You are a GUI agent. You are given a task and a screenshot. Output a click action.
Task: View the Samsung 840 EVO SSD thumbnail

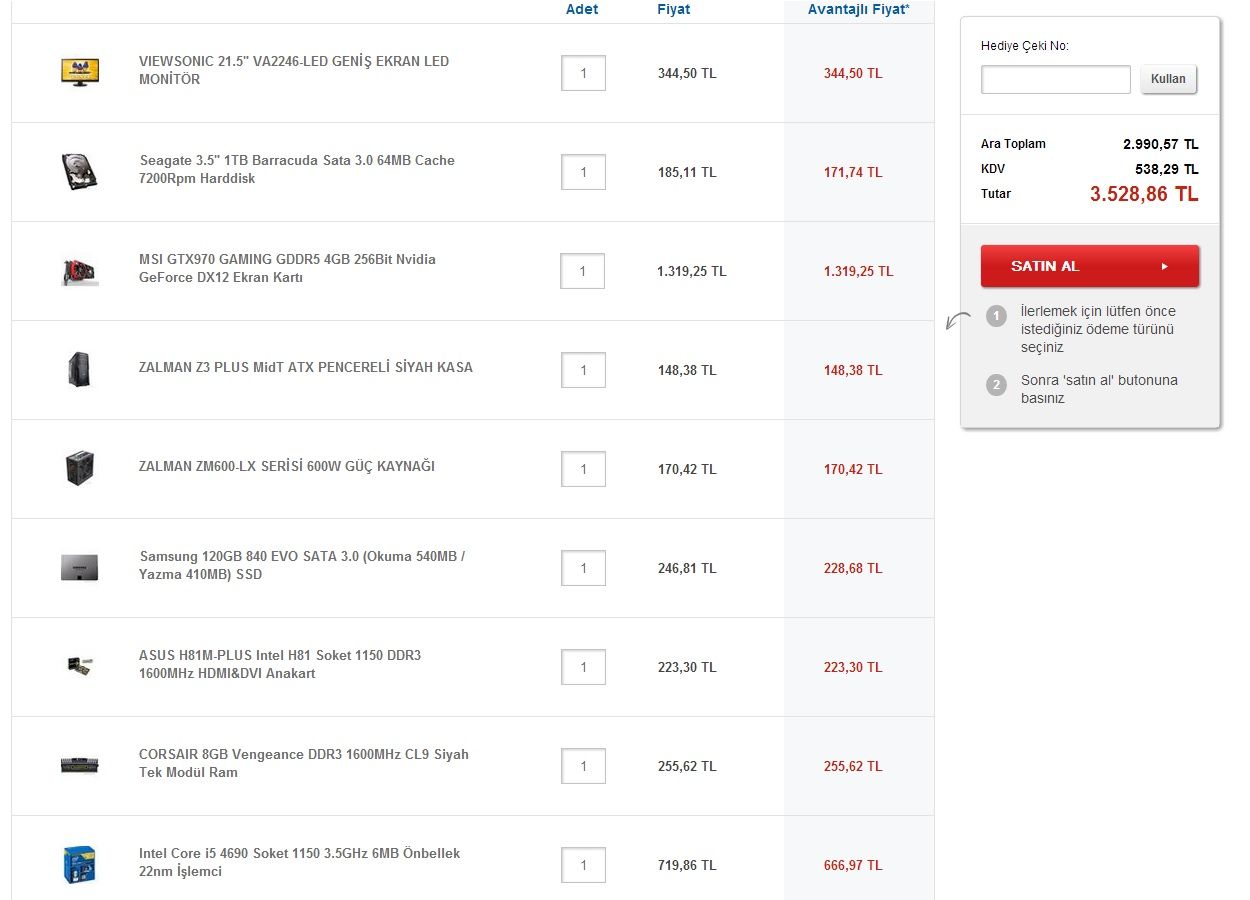tap(79, 567)
